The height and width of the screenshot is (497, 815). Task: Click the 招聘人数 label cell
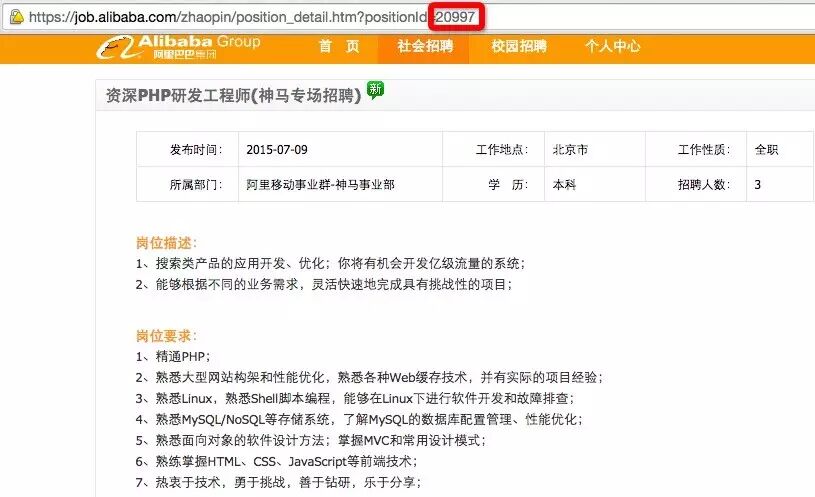click(x=696, y=184)
